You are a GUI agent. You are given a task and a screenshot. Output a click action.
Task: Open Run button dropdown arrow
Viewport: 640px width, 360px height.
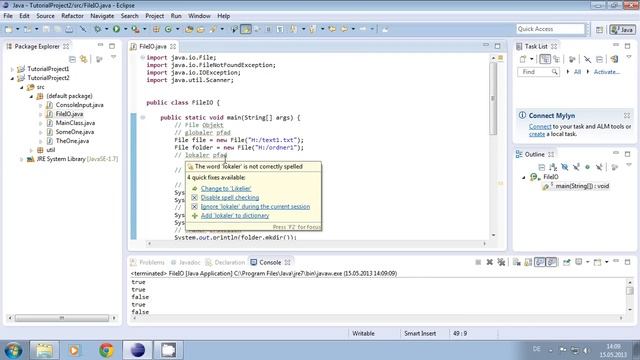click(x=125, y=29)
